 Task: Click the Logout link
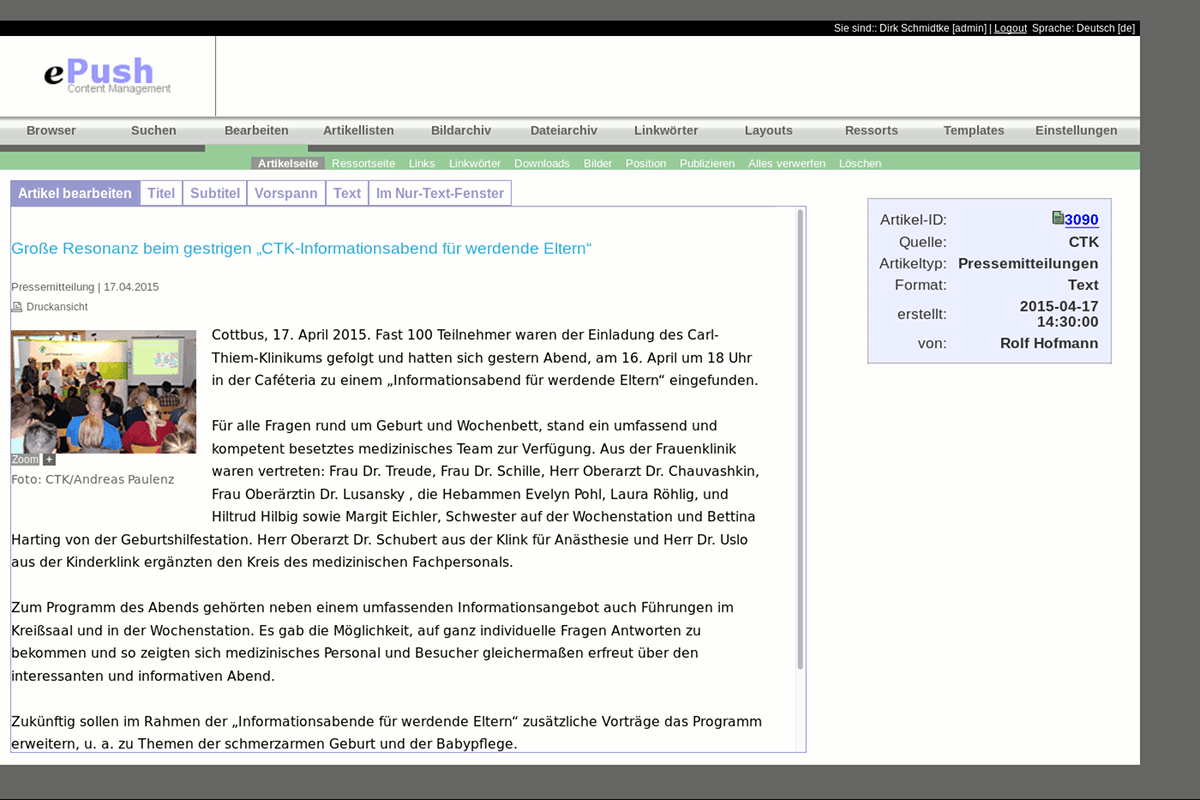[1010, 28]
